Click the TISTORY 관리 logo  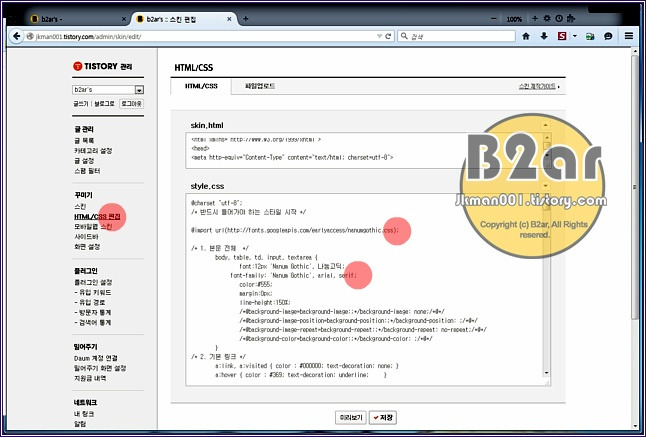(x=103, y=66)
